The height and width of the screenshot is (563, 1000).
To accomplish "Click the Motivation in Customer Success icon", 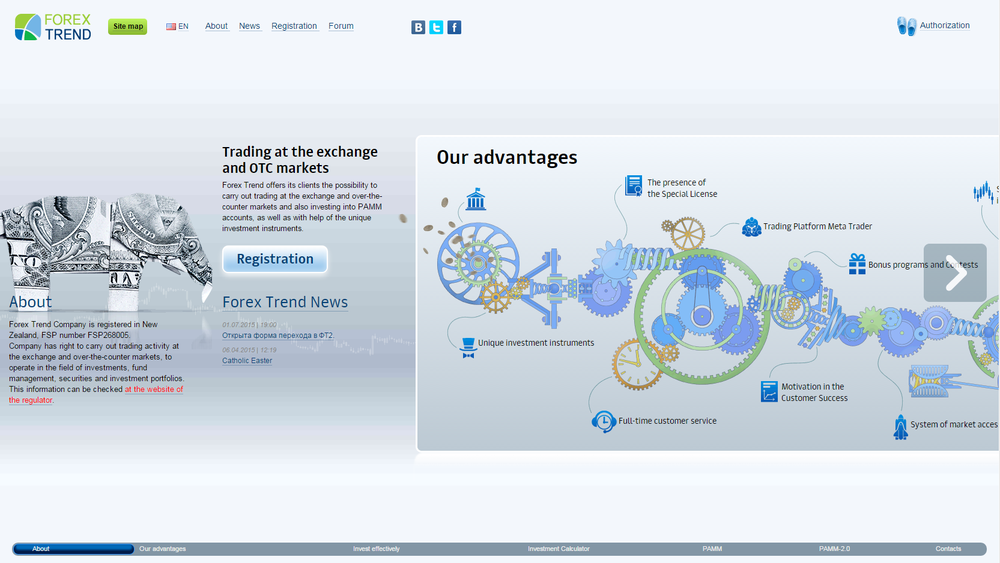I will click(x=769, y=391).
